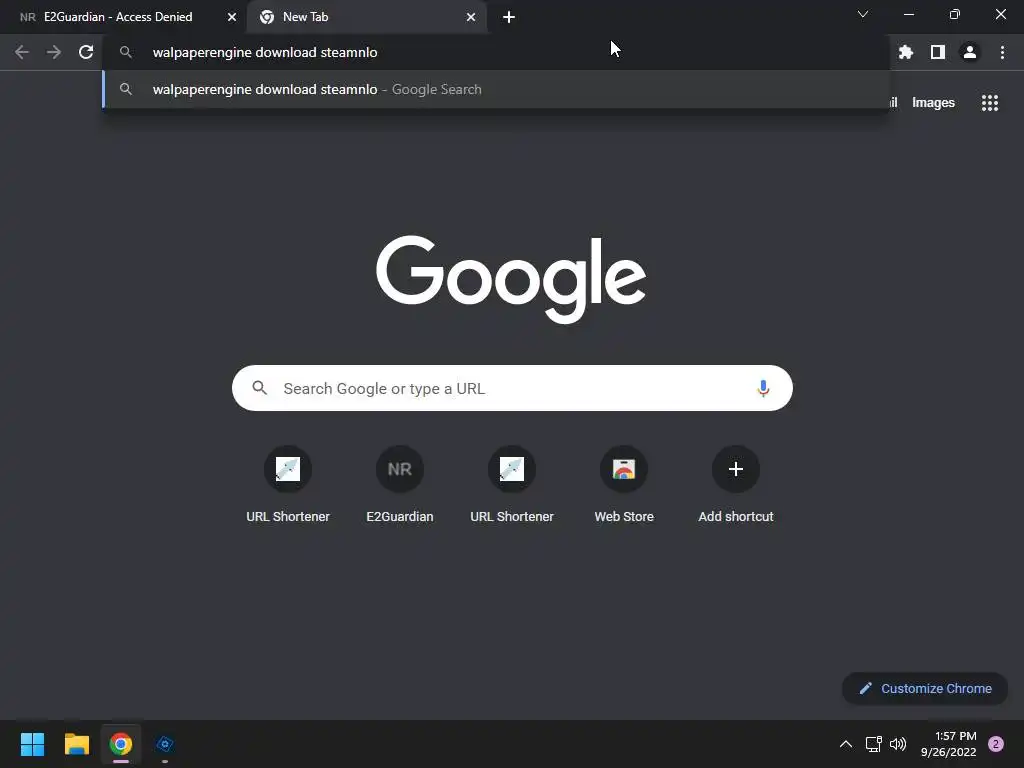Click the Chrome icon in the taskbar
1024x768 pixels.
click(121, 744)
